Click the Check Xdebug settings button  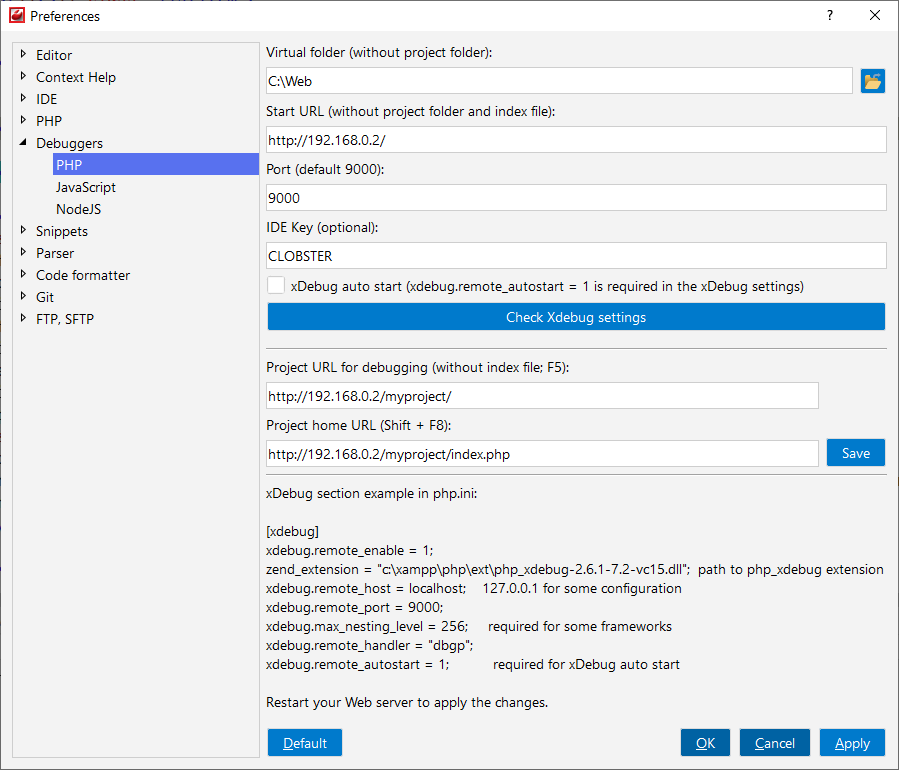576,316
